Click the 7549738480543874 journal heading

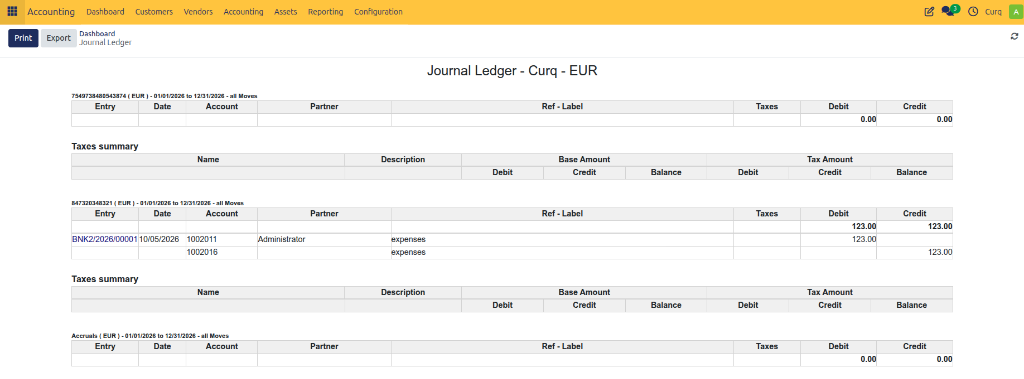(164, 96)
